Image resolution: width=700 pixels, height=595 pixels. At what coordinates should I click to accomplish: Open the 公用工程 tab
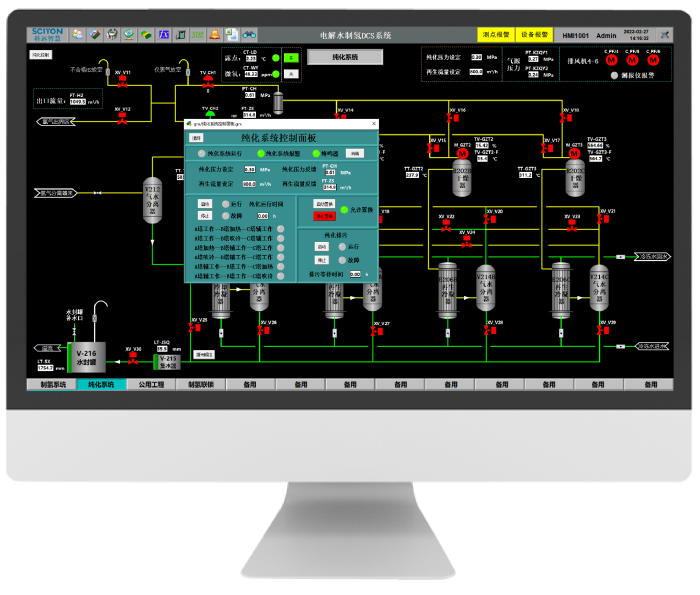click(x=151, y=384)
